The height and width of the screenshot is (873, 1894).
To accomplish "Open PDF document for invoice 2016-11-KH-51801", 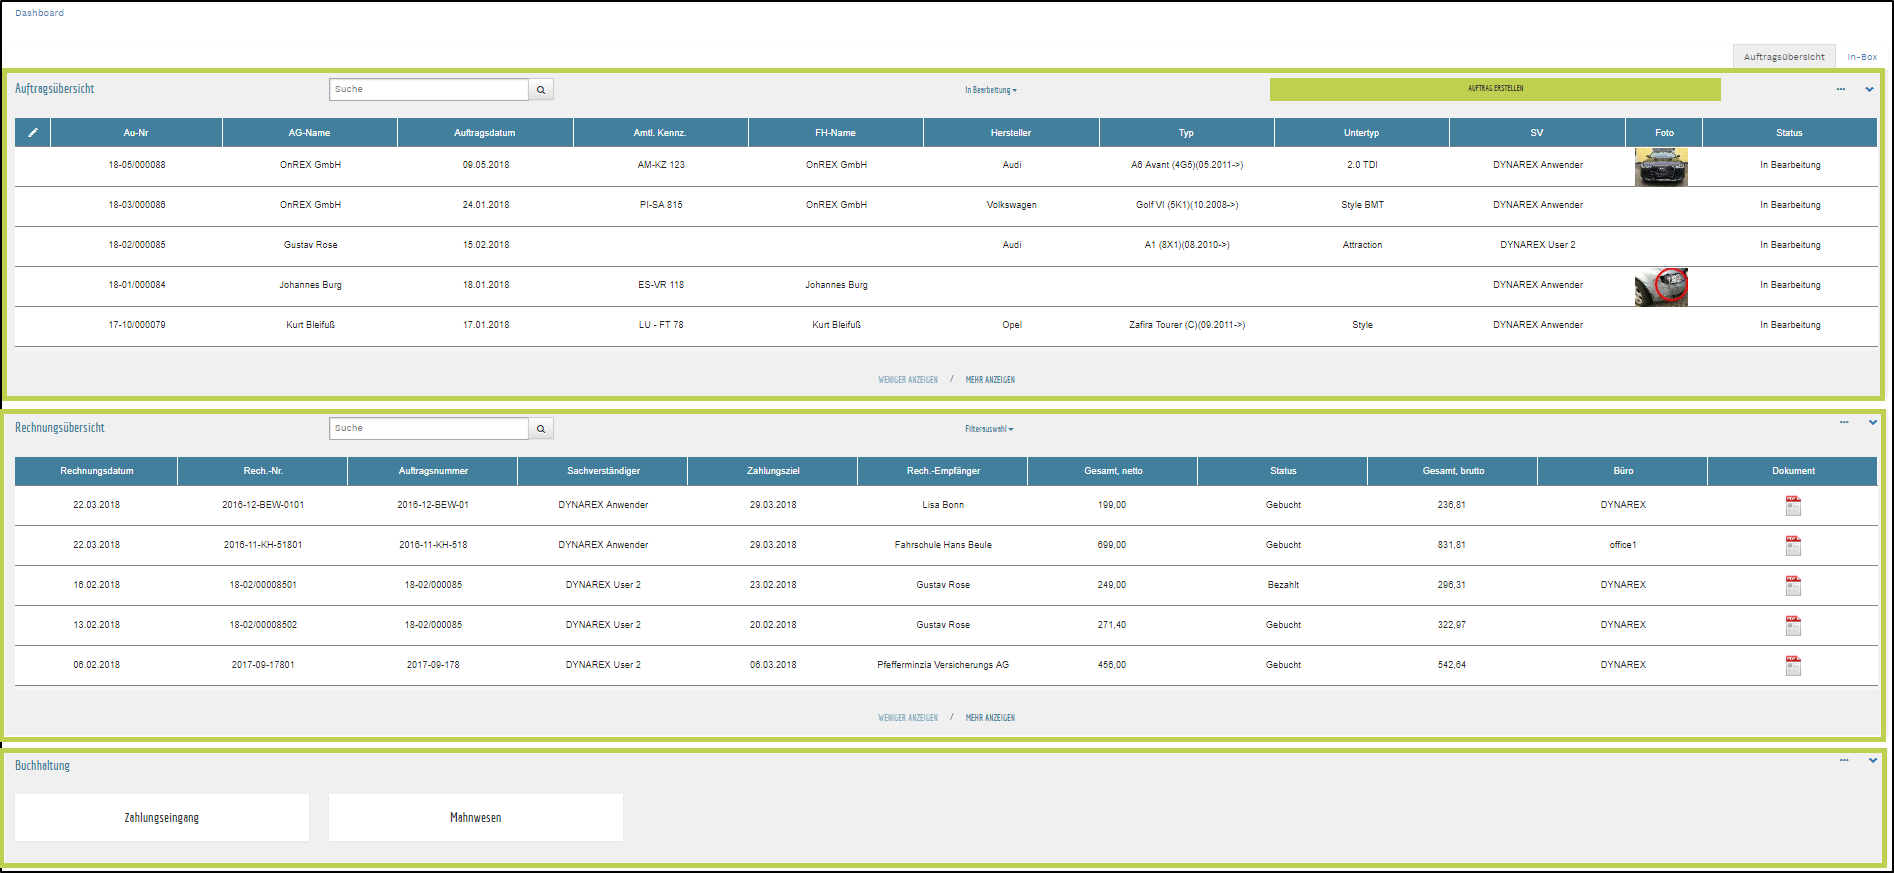I will pos(1793,546).
